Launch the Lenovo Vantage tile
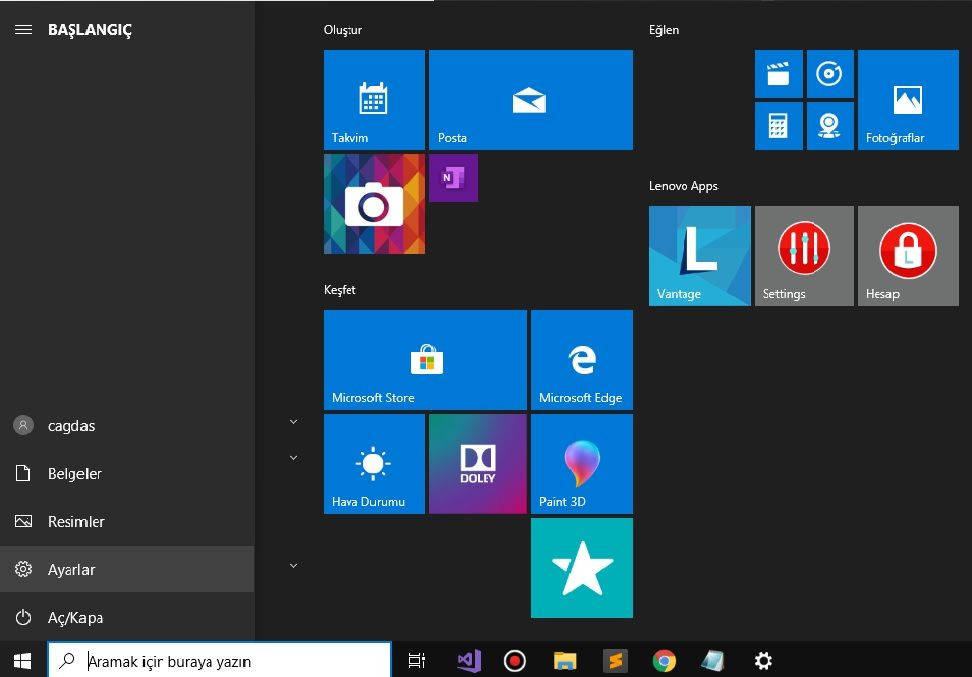Image resolution: width=972 pixels, height=677 pixels. (700, 256)
